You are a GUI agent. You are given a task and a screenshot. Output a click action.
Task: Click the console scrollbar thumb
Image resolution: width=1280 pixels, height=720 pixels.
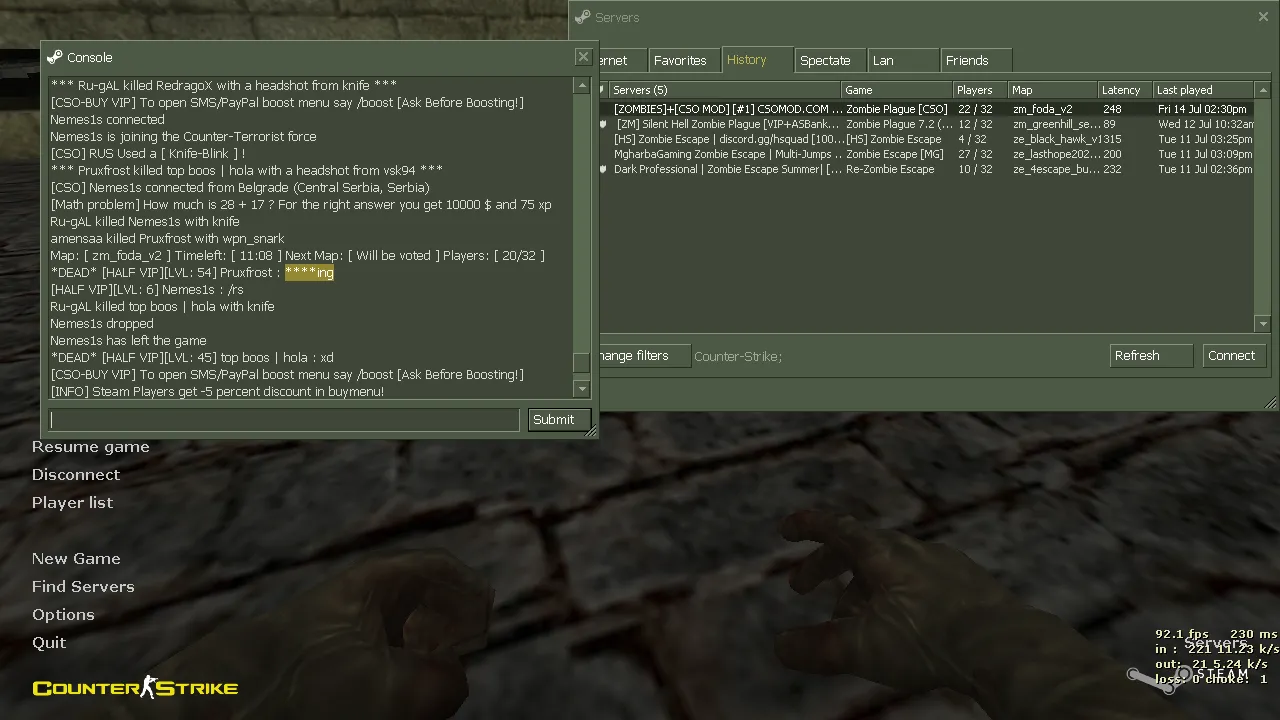click(x=582, y=364)
